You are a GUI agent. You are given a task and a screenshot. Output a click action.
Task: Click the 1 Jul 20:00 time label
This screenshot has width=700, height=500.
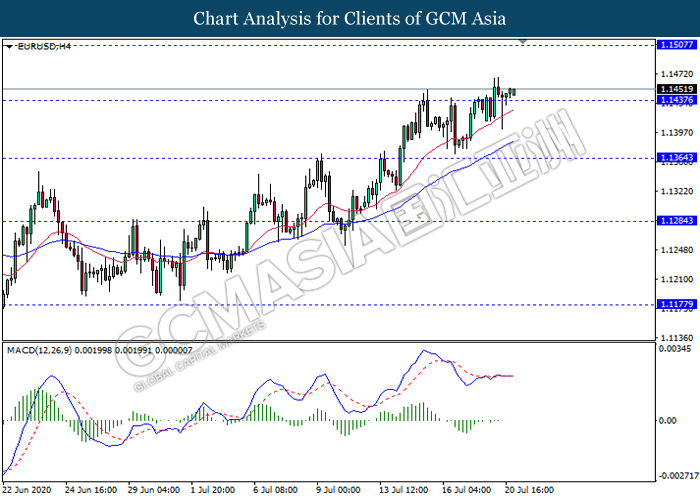[x=213, y=490]
